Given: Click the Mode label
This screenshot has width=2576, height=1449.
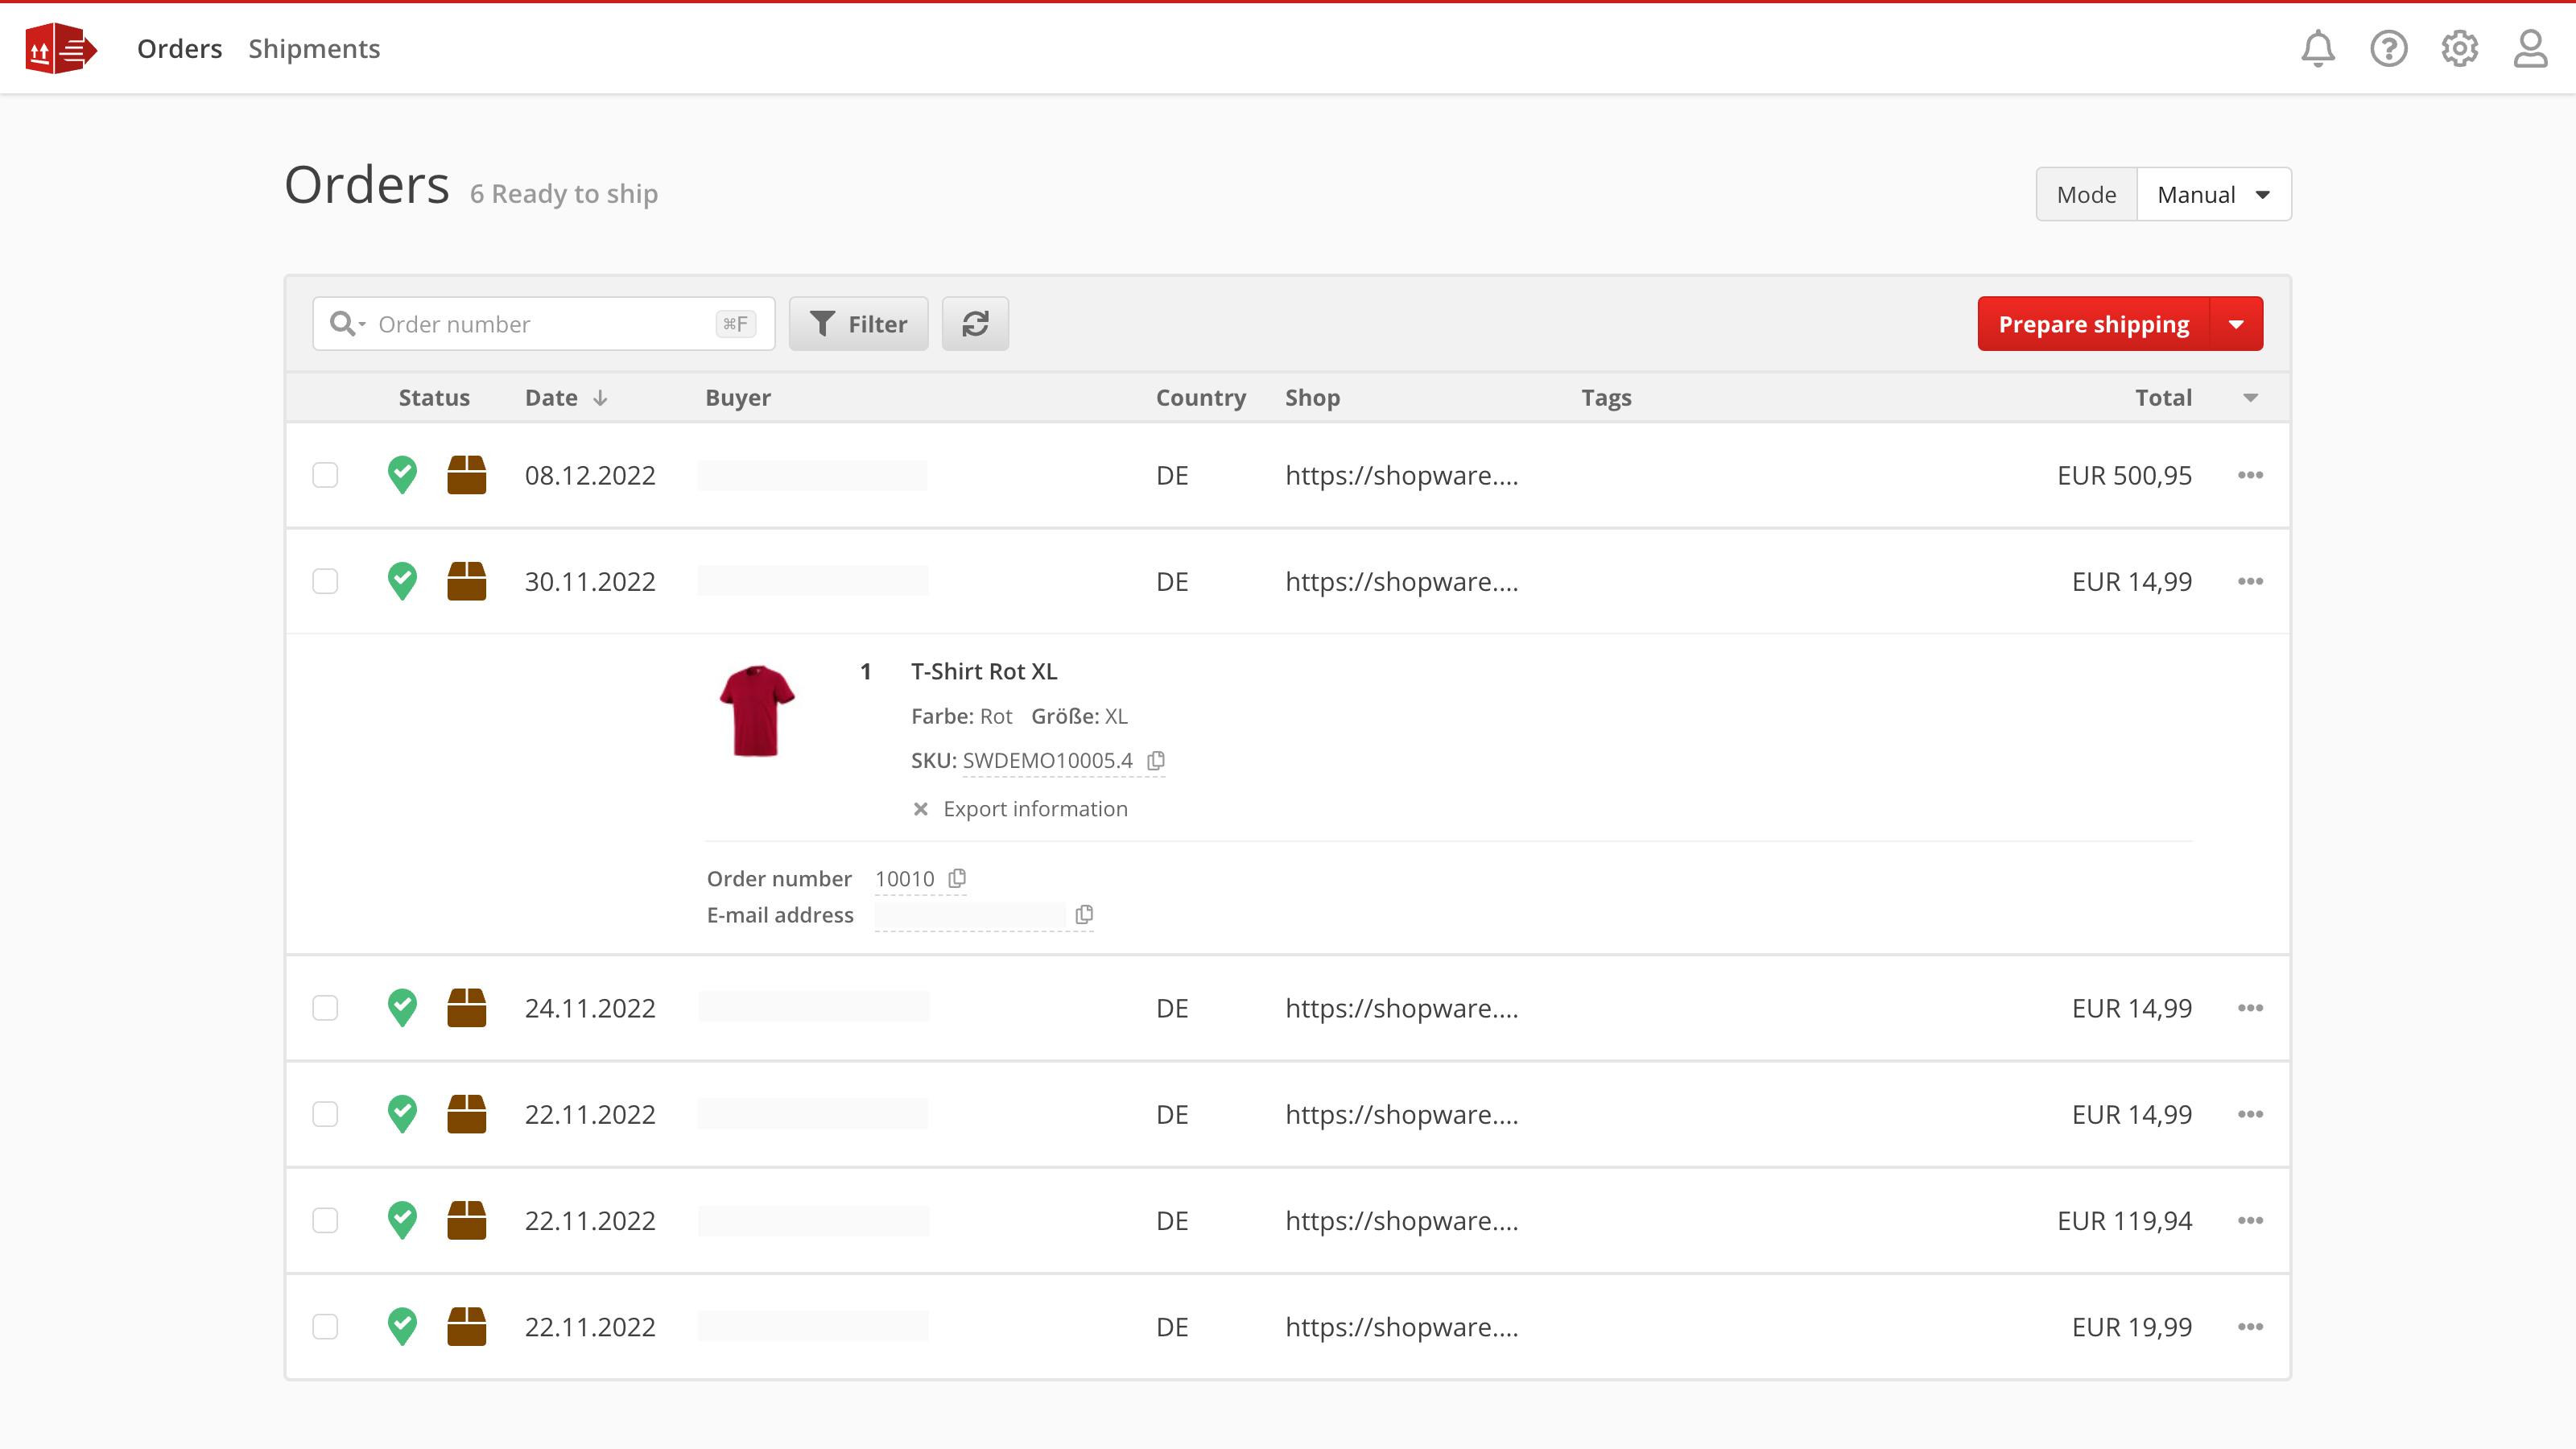Looking at the screenshot, I should point(2086,194).
